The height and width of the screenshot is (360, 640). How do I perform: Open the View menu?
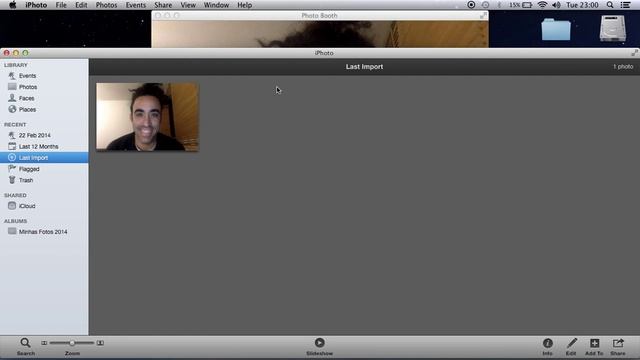[188, 5]
